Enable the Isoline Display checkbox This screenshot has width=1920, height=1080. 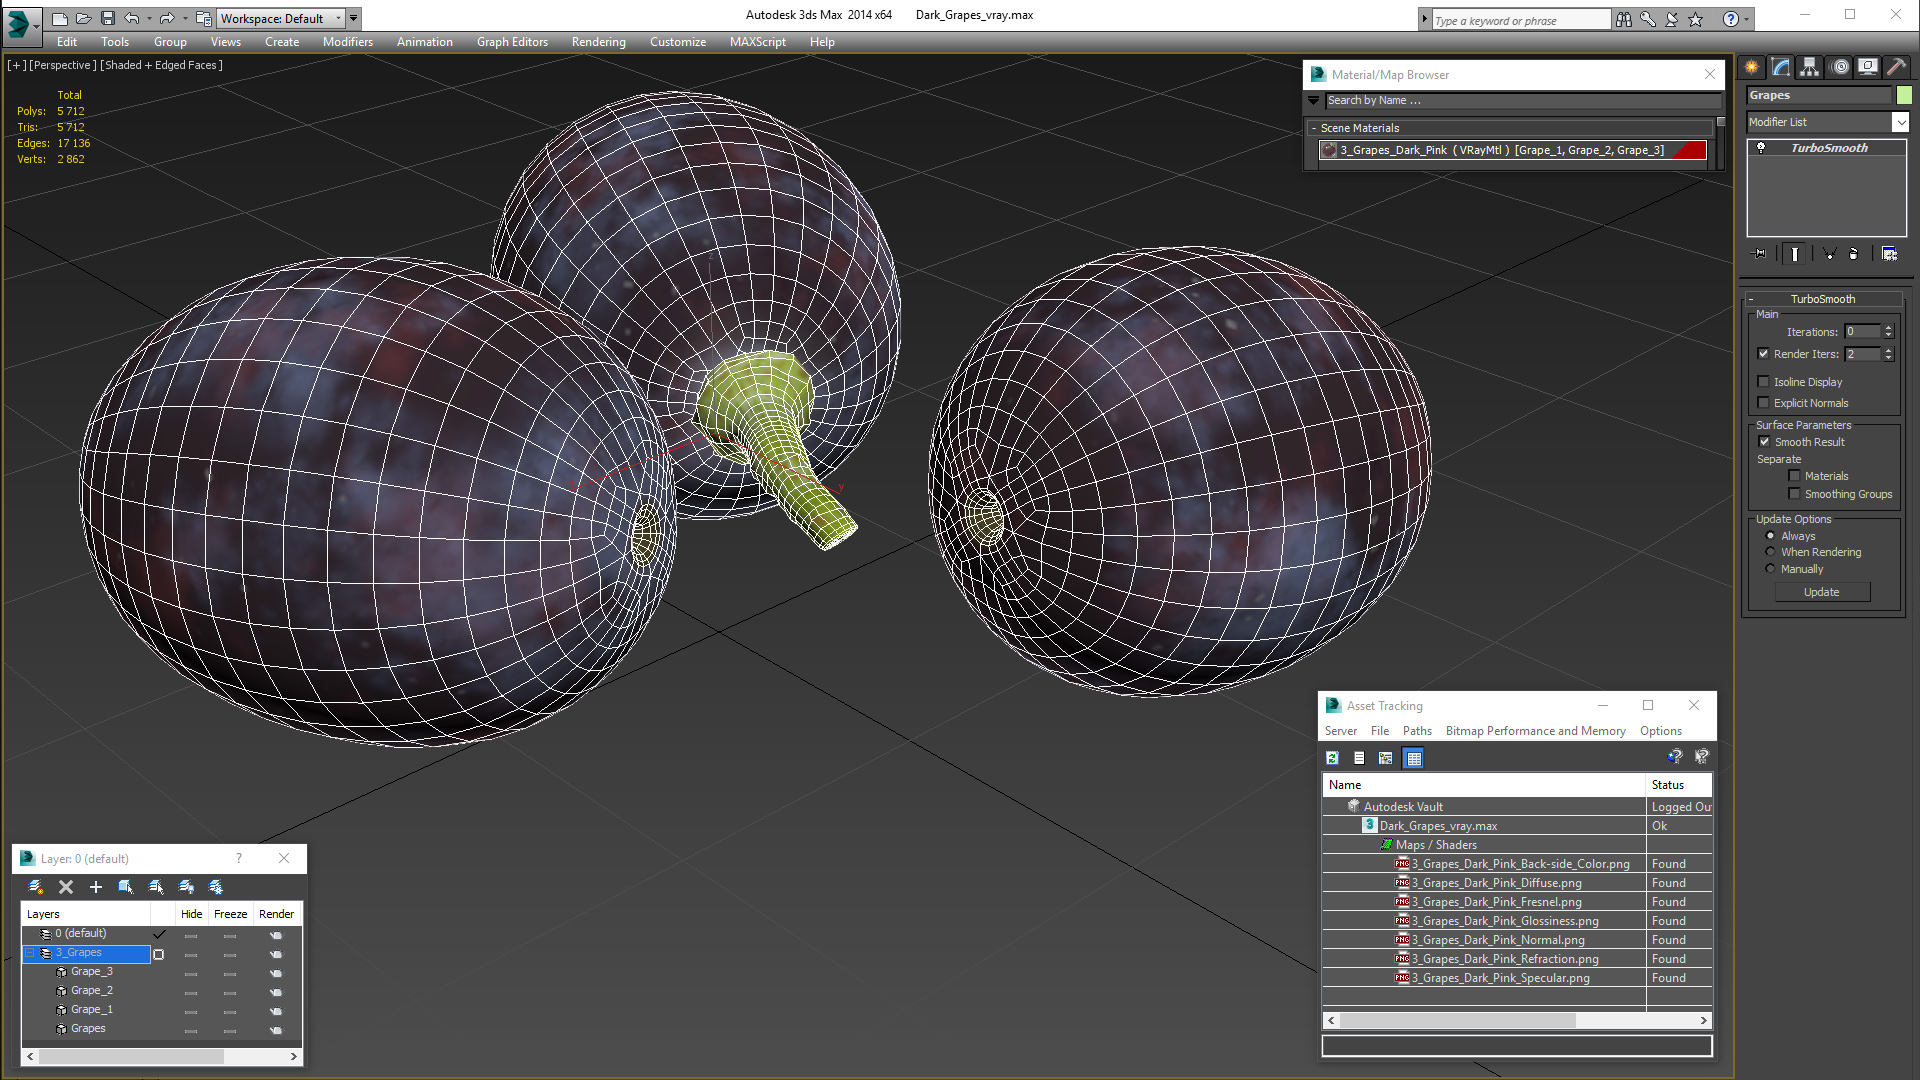[1764, 382]
